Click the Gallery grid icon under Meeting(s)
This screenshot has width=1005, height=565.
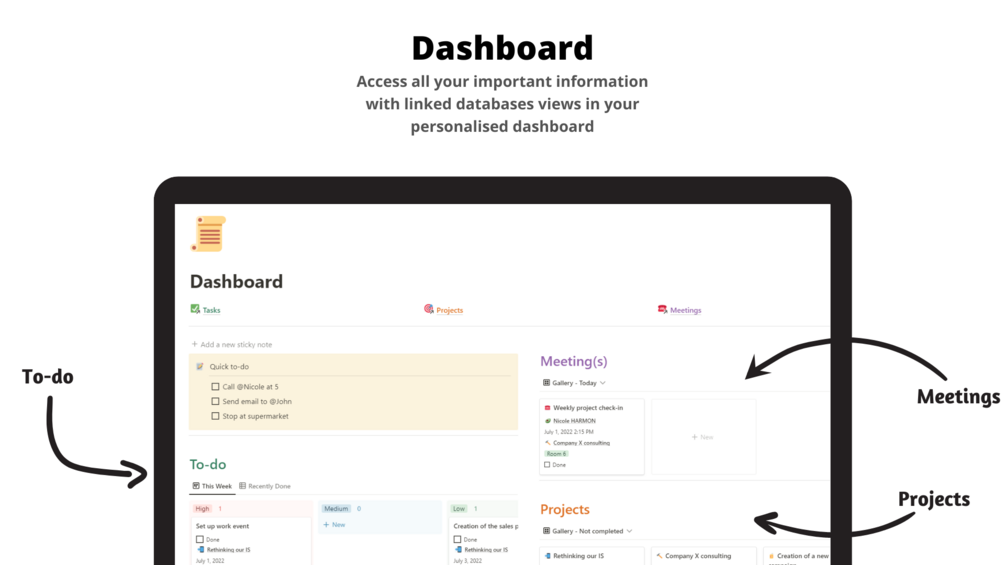pyautogui.click(x=546, y=383)
